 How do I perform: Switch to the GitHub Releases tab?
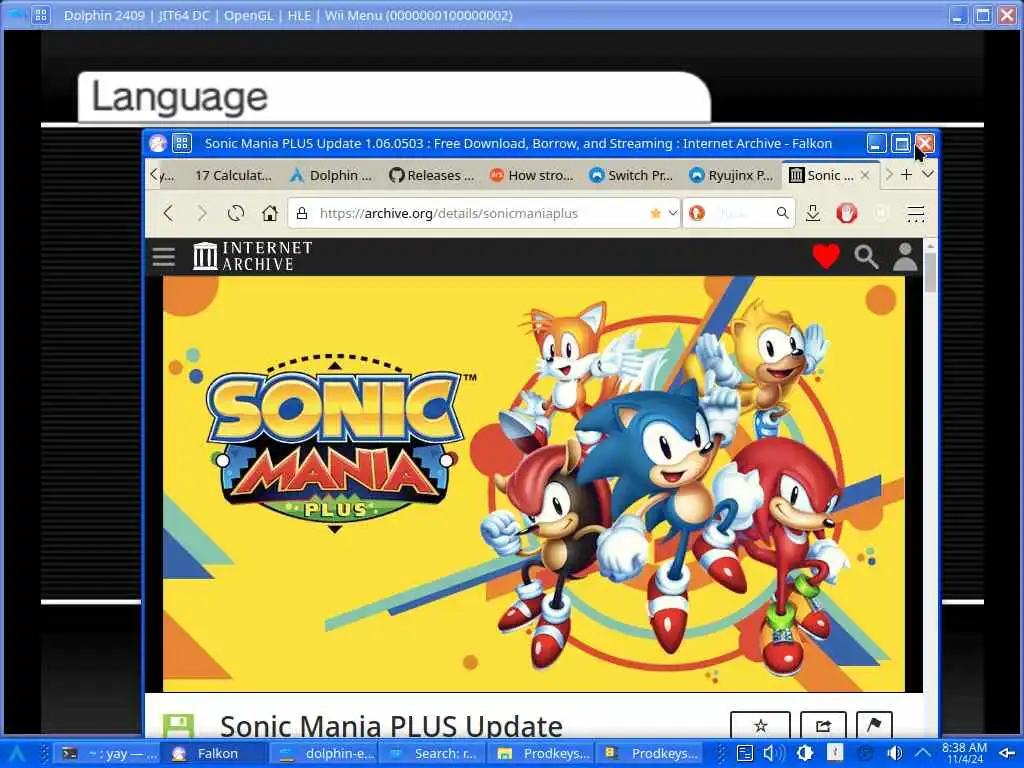pyautogui.click(x=431, y=175)
